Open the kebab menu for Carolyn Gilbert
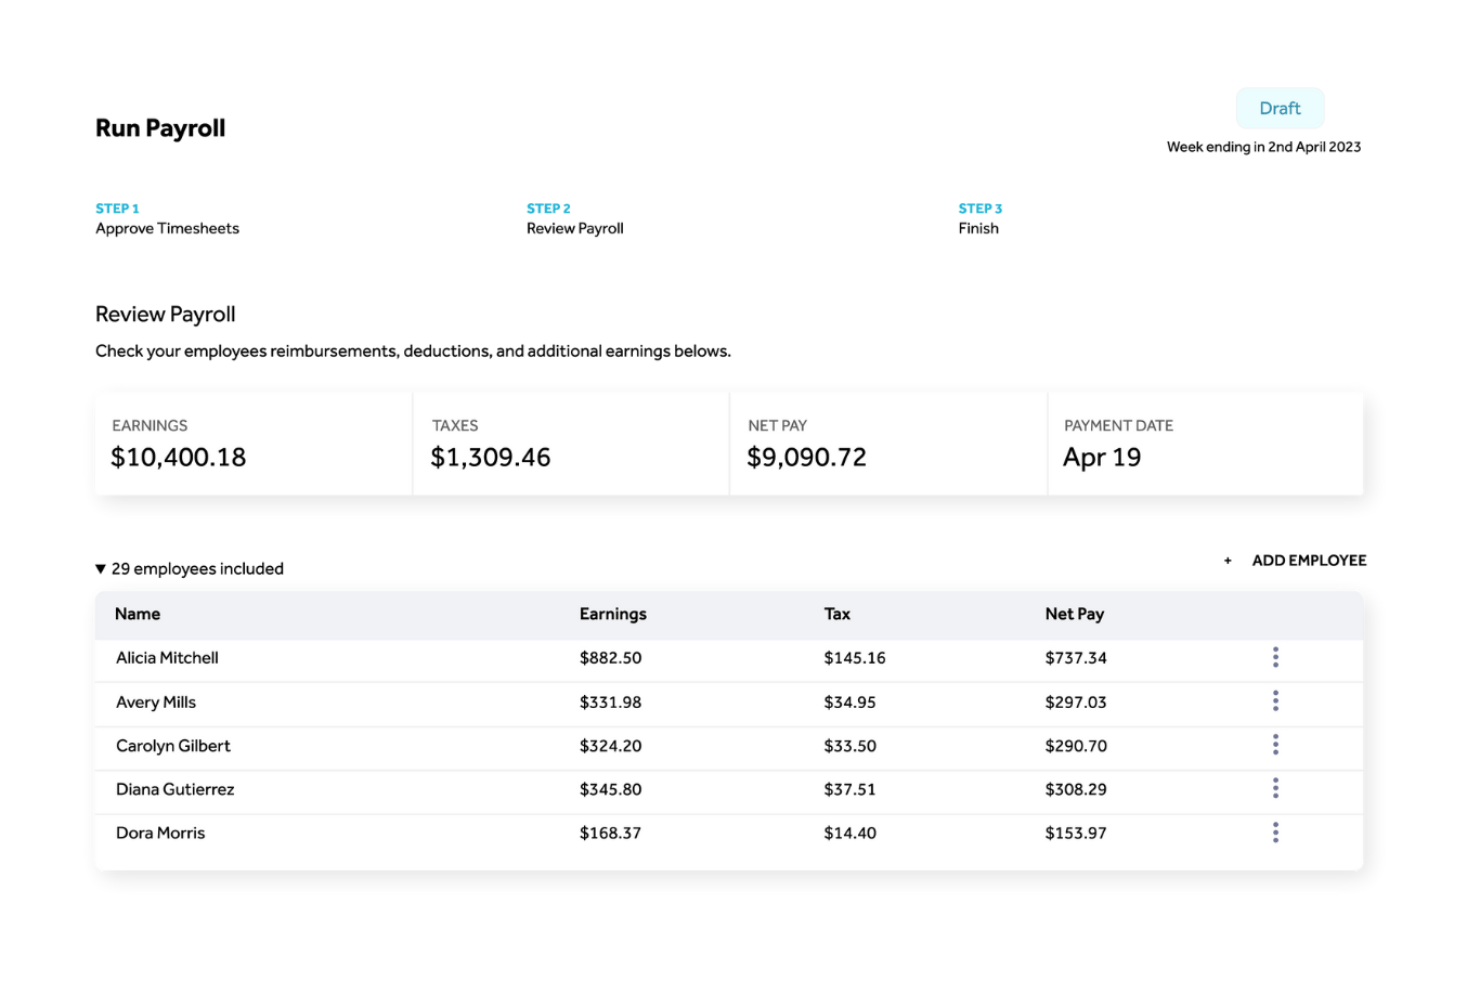 tap(1275, 745)
